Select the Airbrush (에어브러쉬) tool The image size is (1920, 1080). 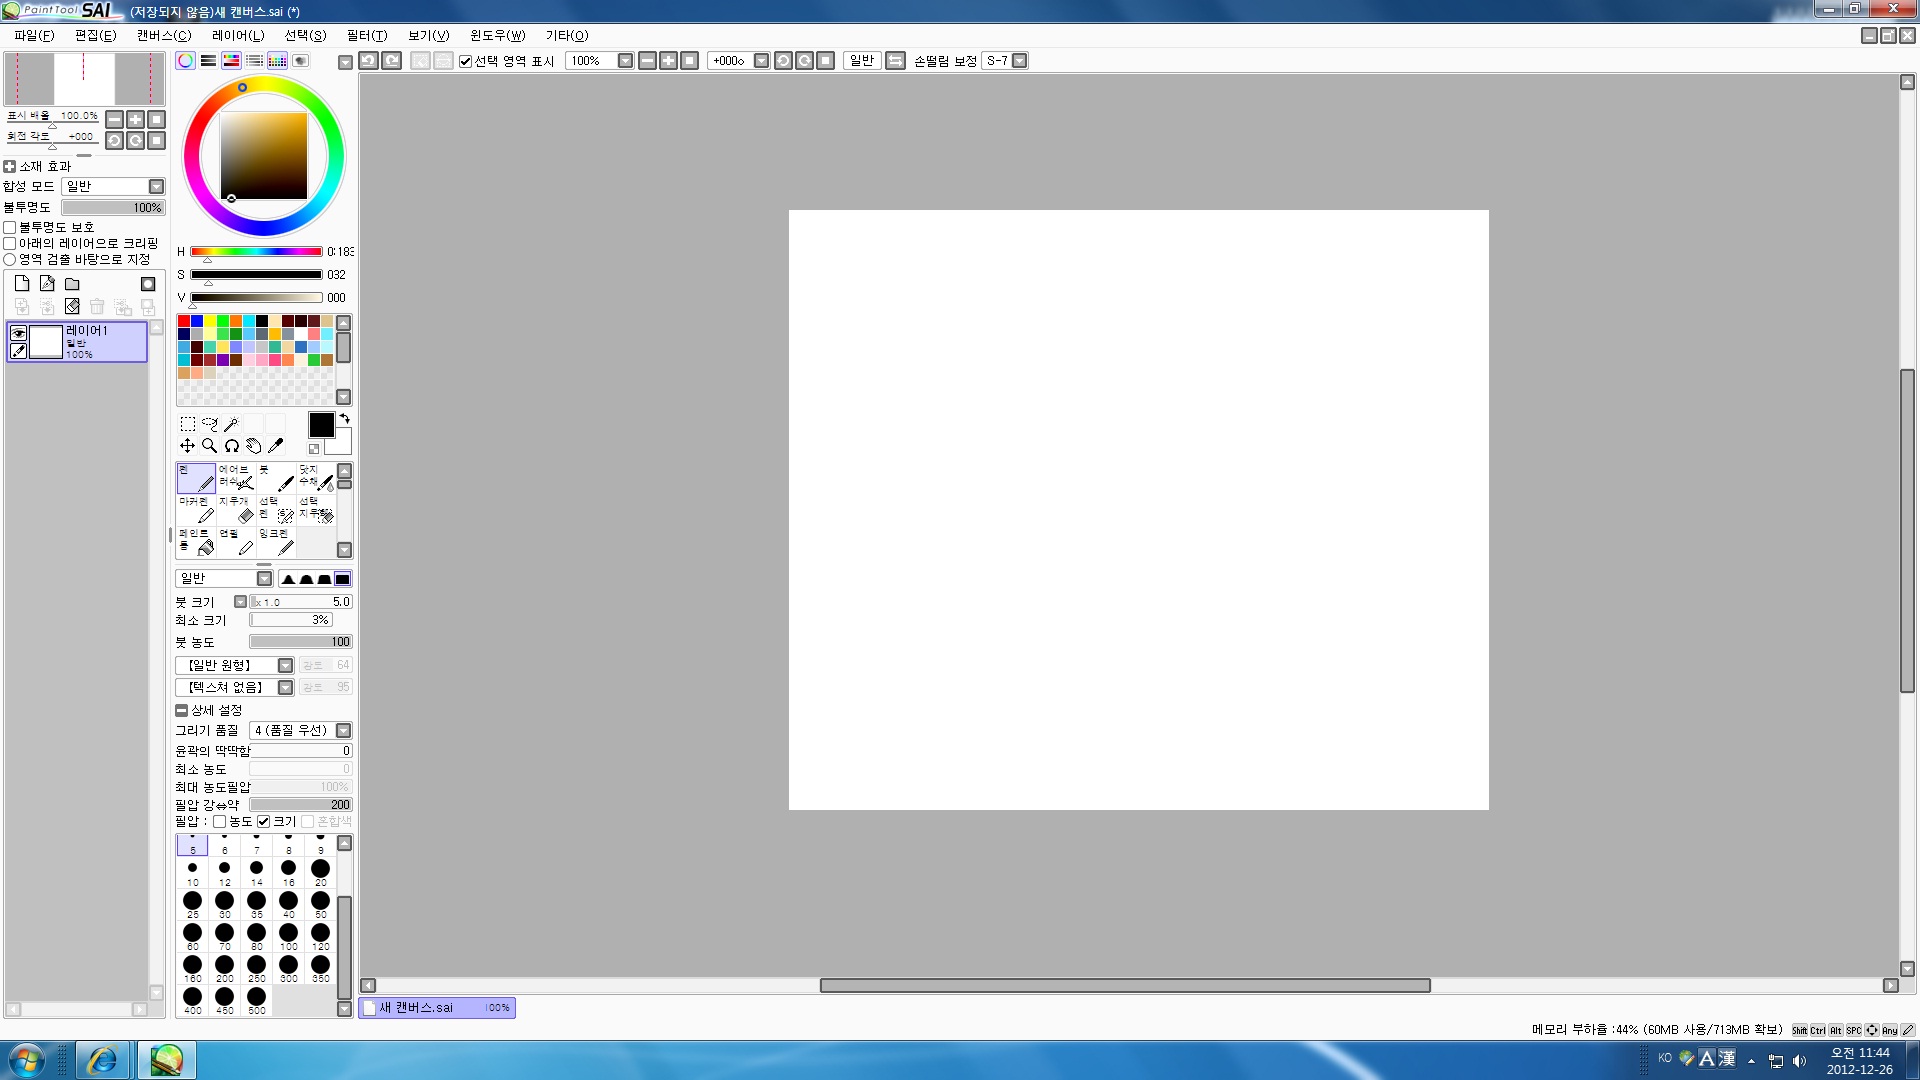237,477
